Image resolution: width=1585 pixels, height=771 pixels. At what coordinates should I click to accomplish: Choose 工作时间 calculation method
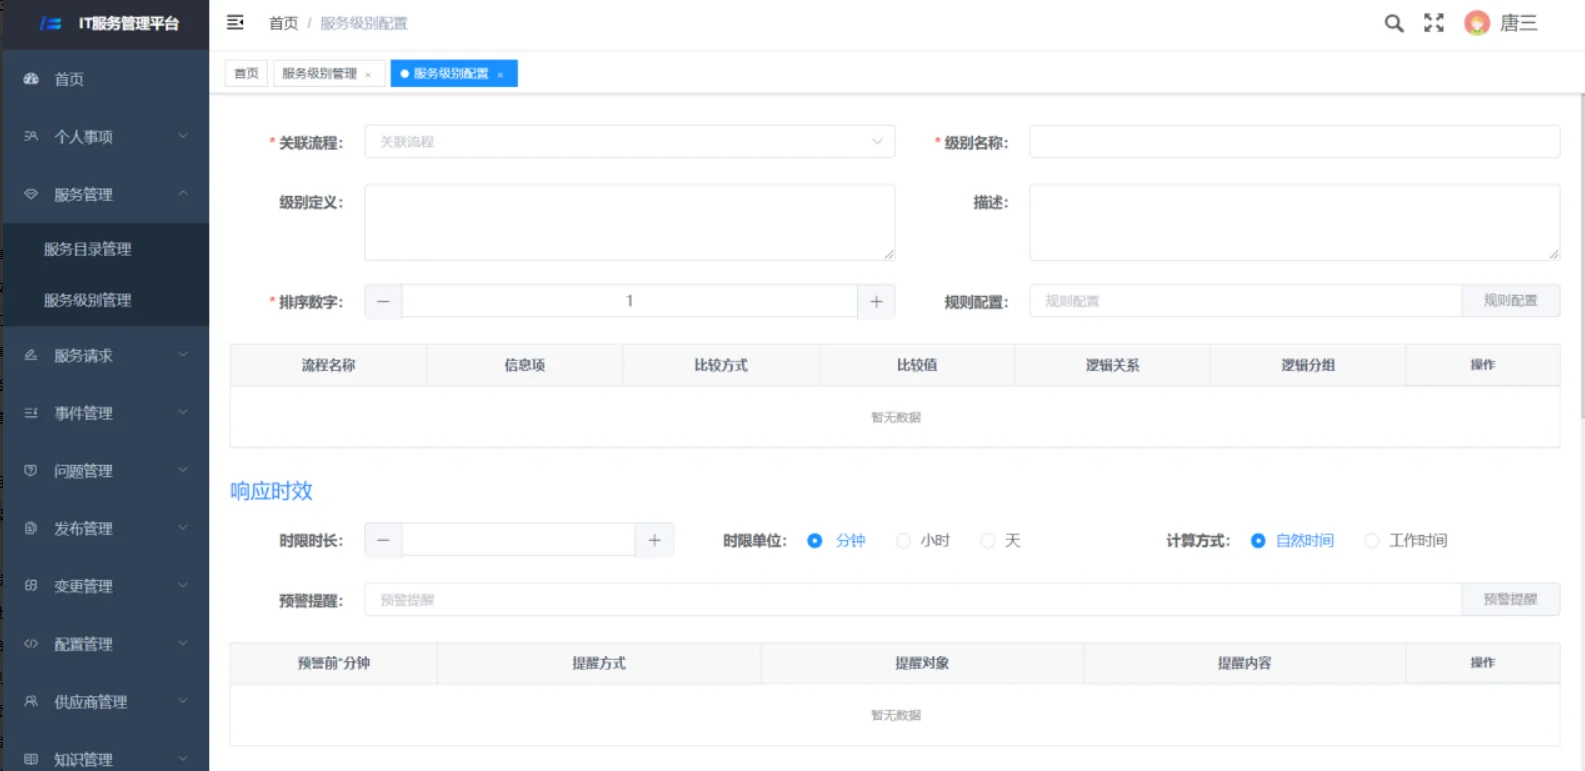1372,541
